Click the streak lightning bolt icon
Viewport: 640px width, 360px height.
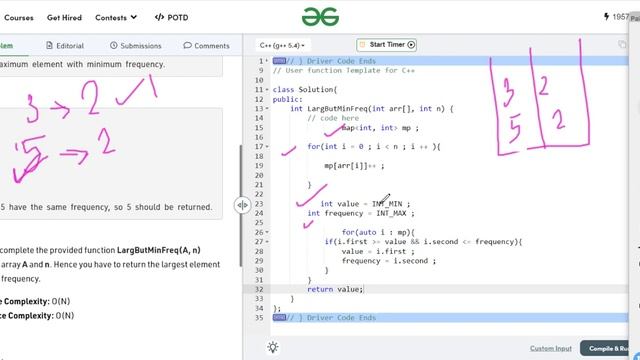[606, 17]
